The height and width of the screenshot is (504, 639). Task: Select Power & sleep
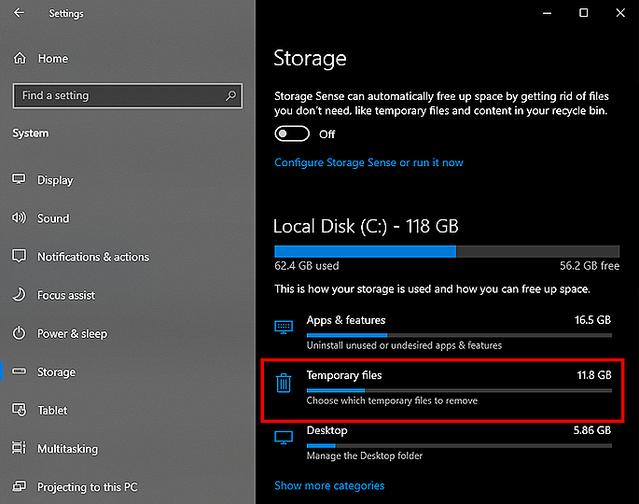(x=72, y=334)
